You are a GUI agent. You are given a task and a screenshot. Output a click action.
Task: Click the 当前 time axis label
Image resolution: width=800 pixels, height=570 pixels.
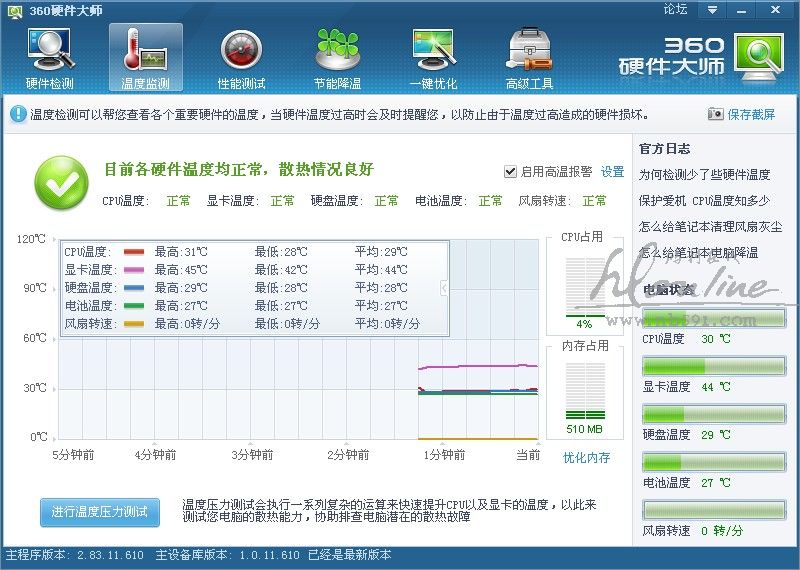528,455
